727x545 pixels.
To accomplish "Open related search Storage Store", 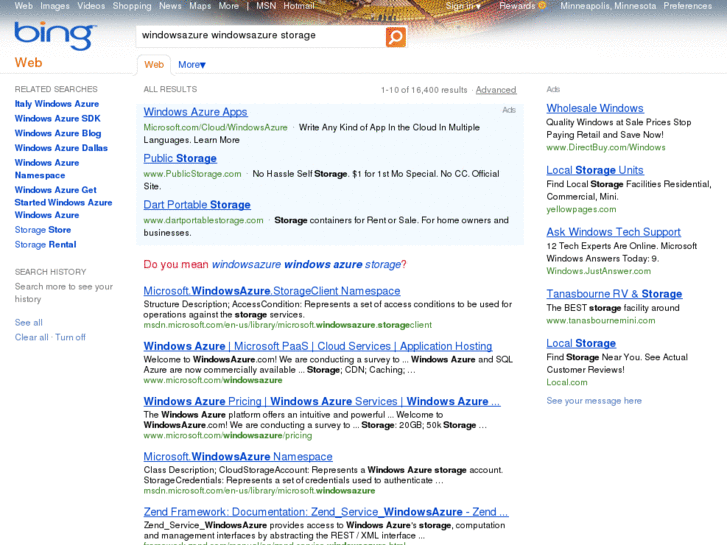I will [x=43, y=230].
